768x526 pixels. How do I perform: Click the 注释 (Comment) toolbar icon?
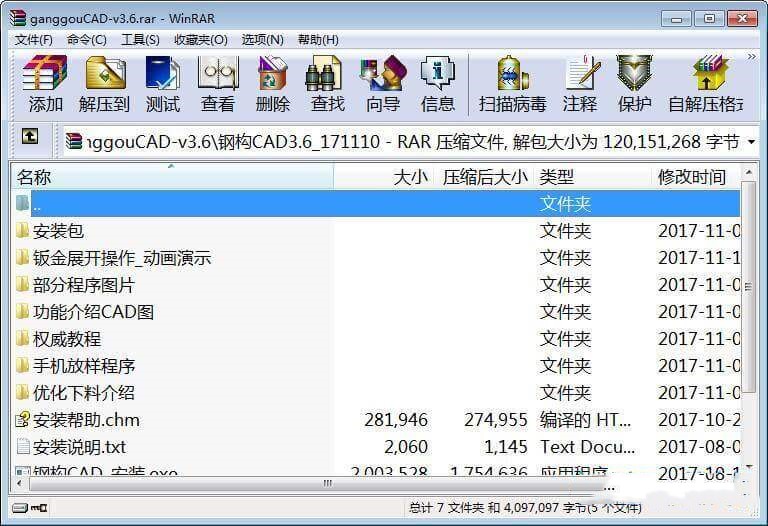(582, 73)
